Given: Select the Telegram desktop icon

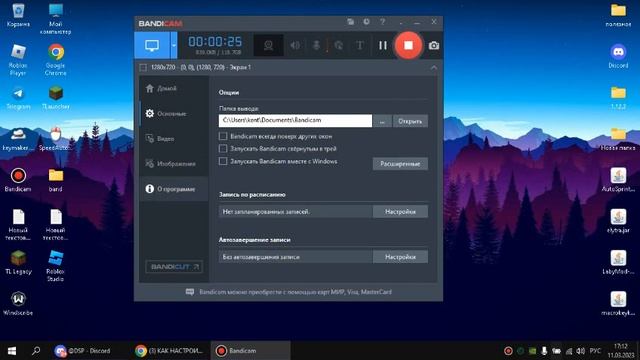Looking at the screenshot, I should coord(18,98).
